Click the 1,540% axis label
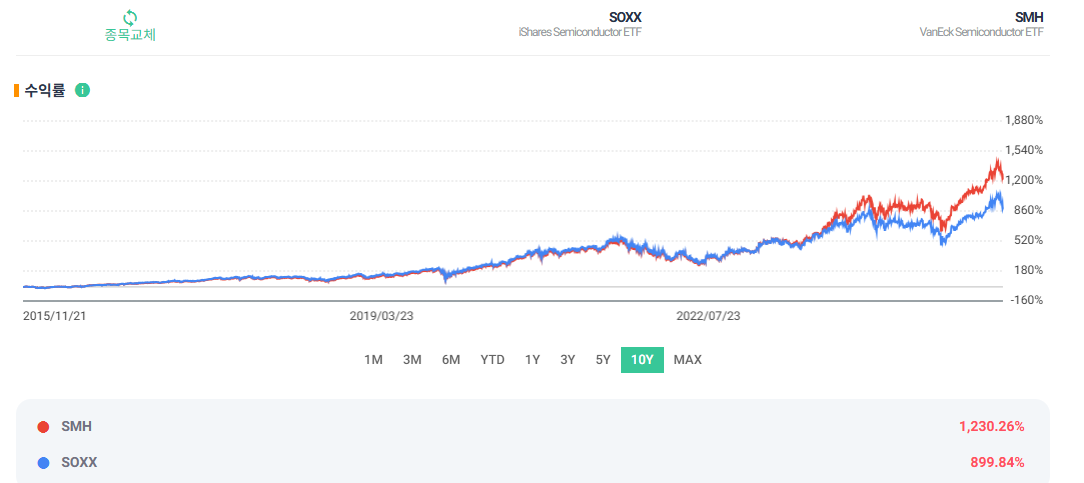 click(1024, 150)
